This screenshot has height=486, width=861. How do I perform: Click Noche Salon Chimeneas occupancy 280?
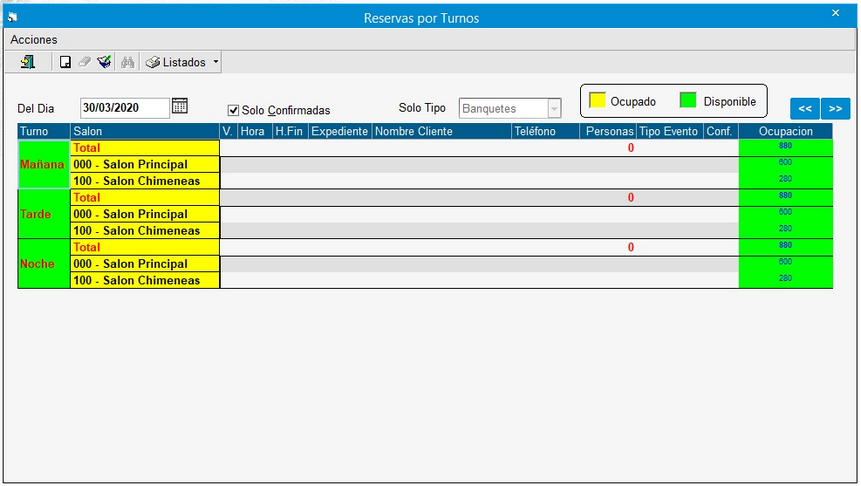pos(786,280)
